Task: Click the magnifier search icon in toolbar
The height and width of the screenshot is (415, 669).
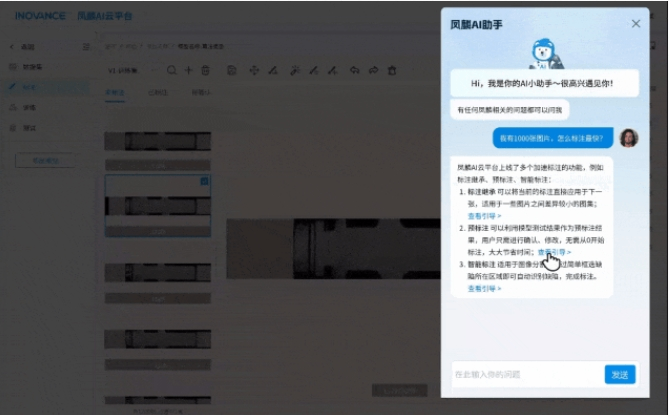Action: (x=172, y=70)
